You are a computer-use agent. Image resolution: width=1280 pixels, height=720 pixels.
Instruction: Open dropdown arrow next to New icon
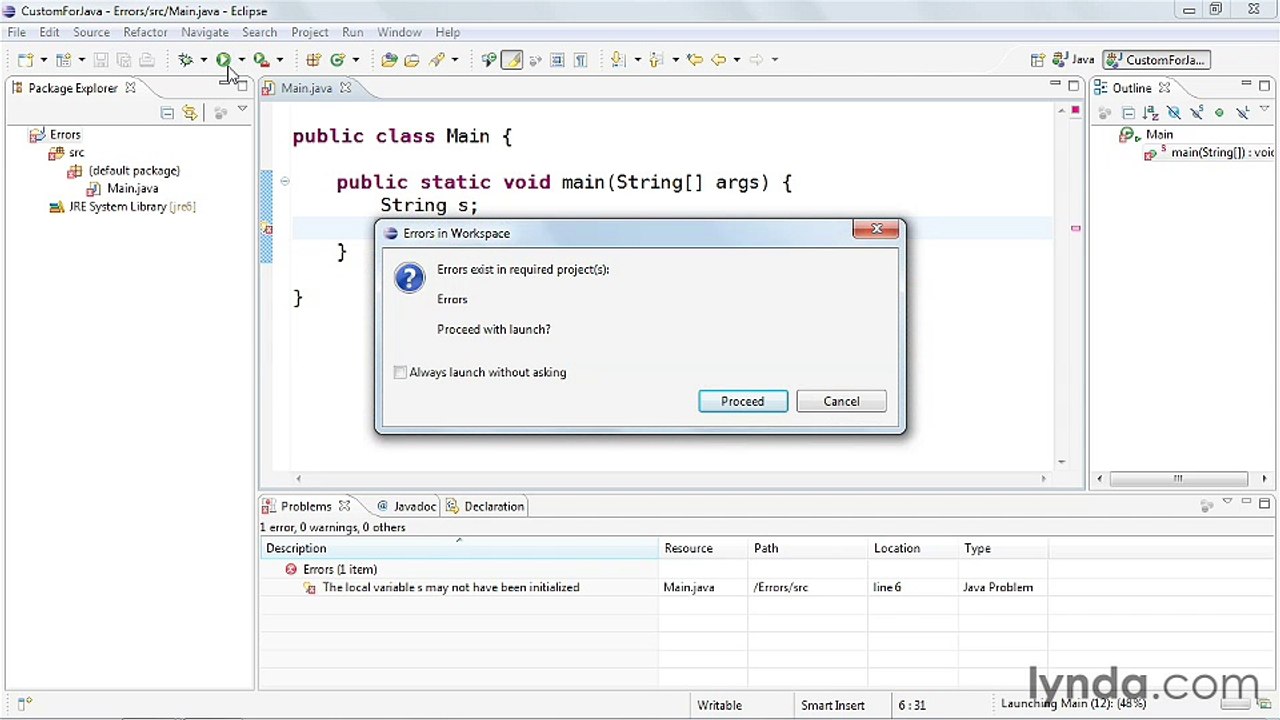pyautogui.click(x=43, y=60)
